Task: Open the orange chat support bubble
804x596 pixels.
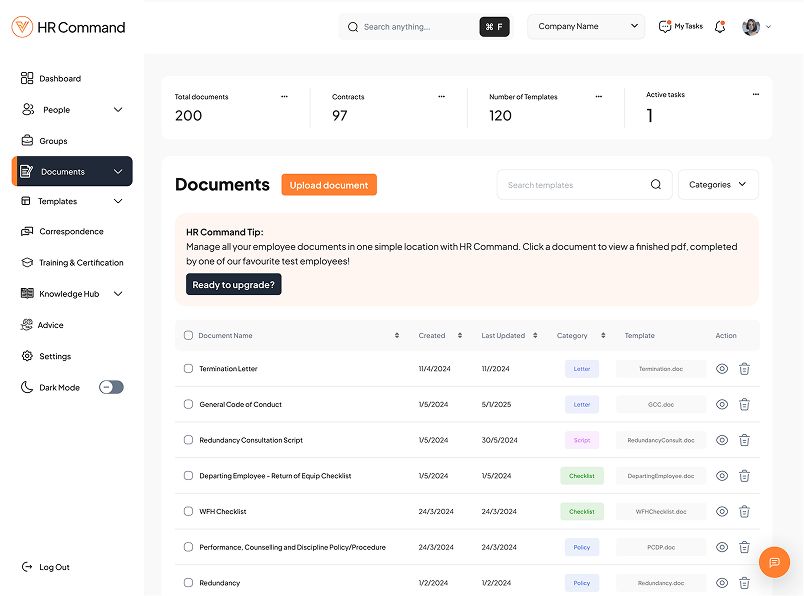Action: (x=774, y=562)
